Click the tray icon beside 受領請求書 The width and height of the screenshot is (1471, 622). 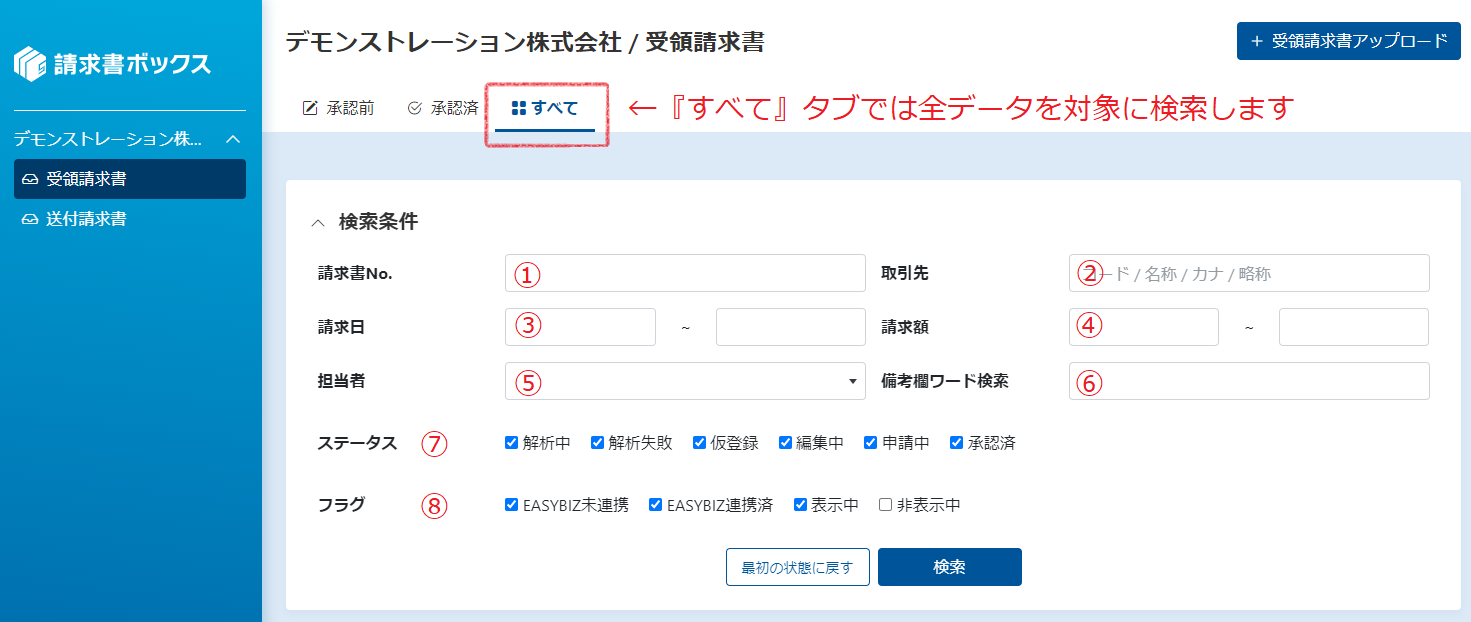[30, 180]
